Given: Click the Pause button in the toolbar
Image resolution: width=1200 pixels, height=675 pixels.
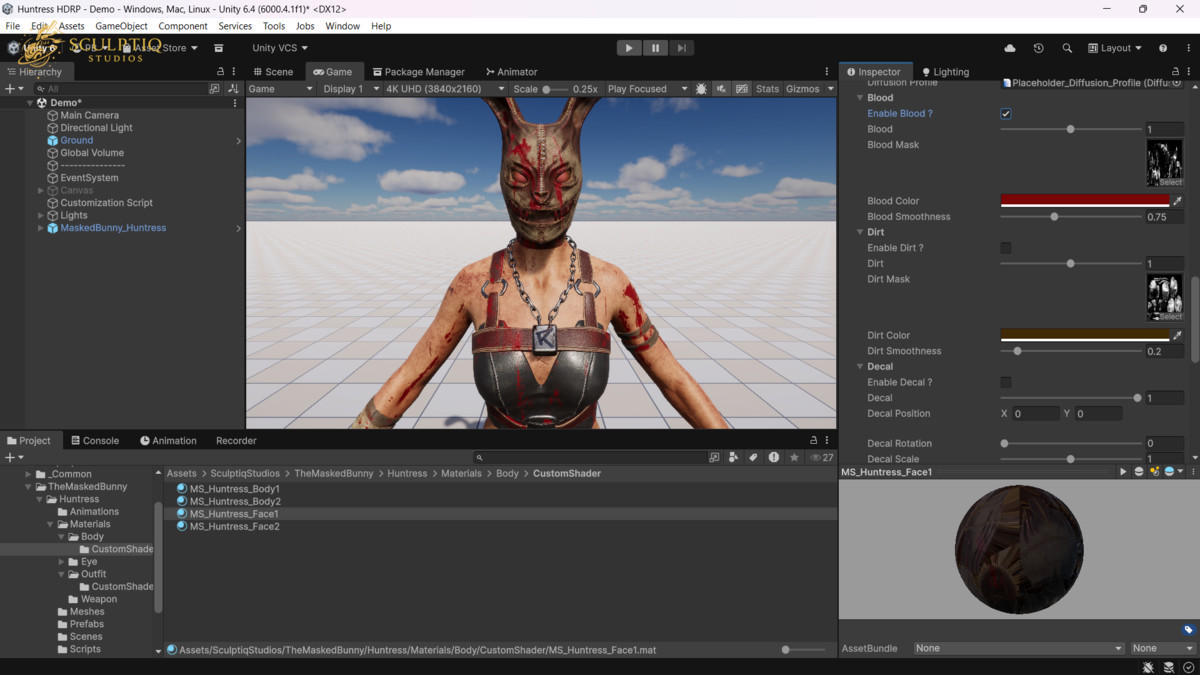Looking at the screenshot, I should pyautogui.click(x=655, y=48).
